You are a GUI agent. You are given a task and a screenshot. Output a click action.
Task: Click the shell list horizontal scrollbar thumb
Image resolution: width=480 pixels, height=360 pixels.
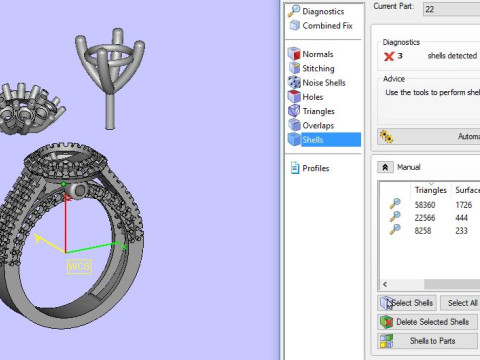452,284
